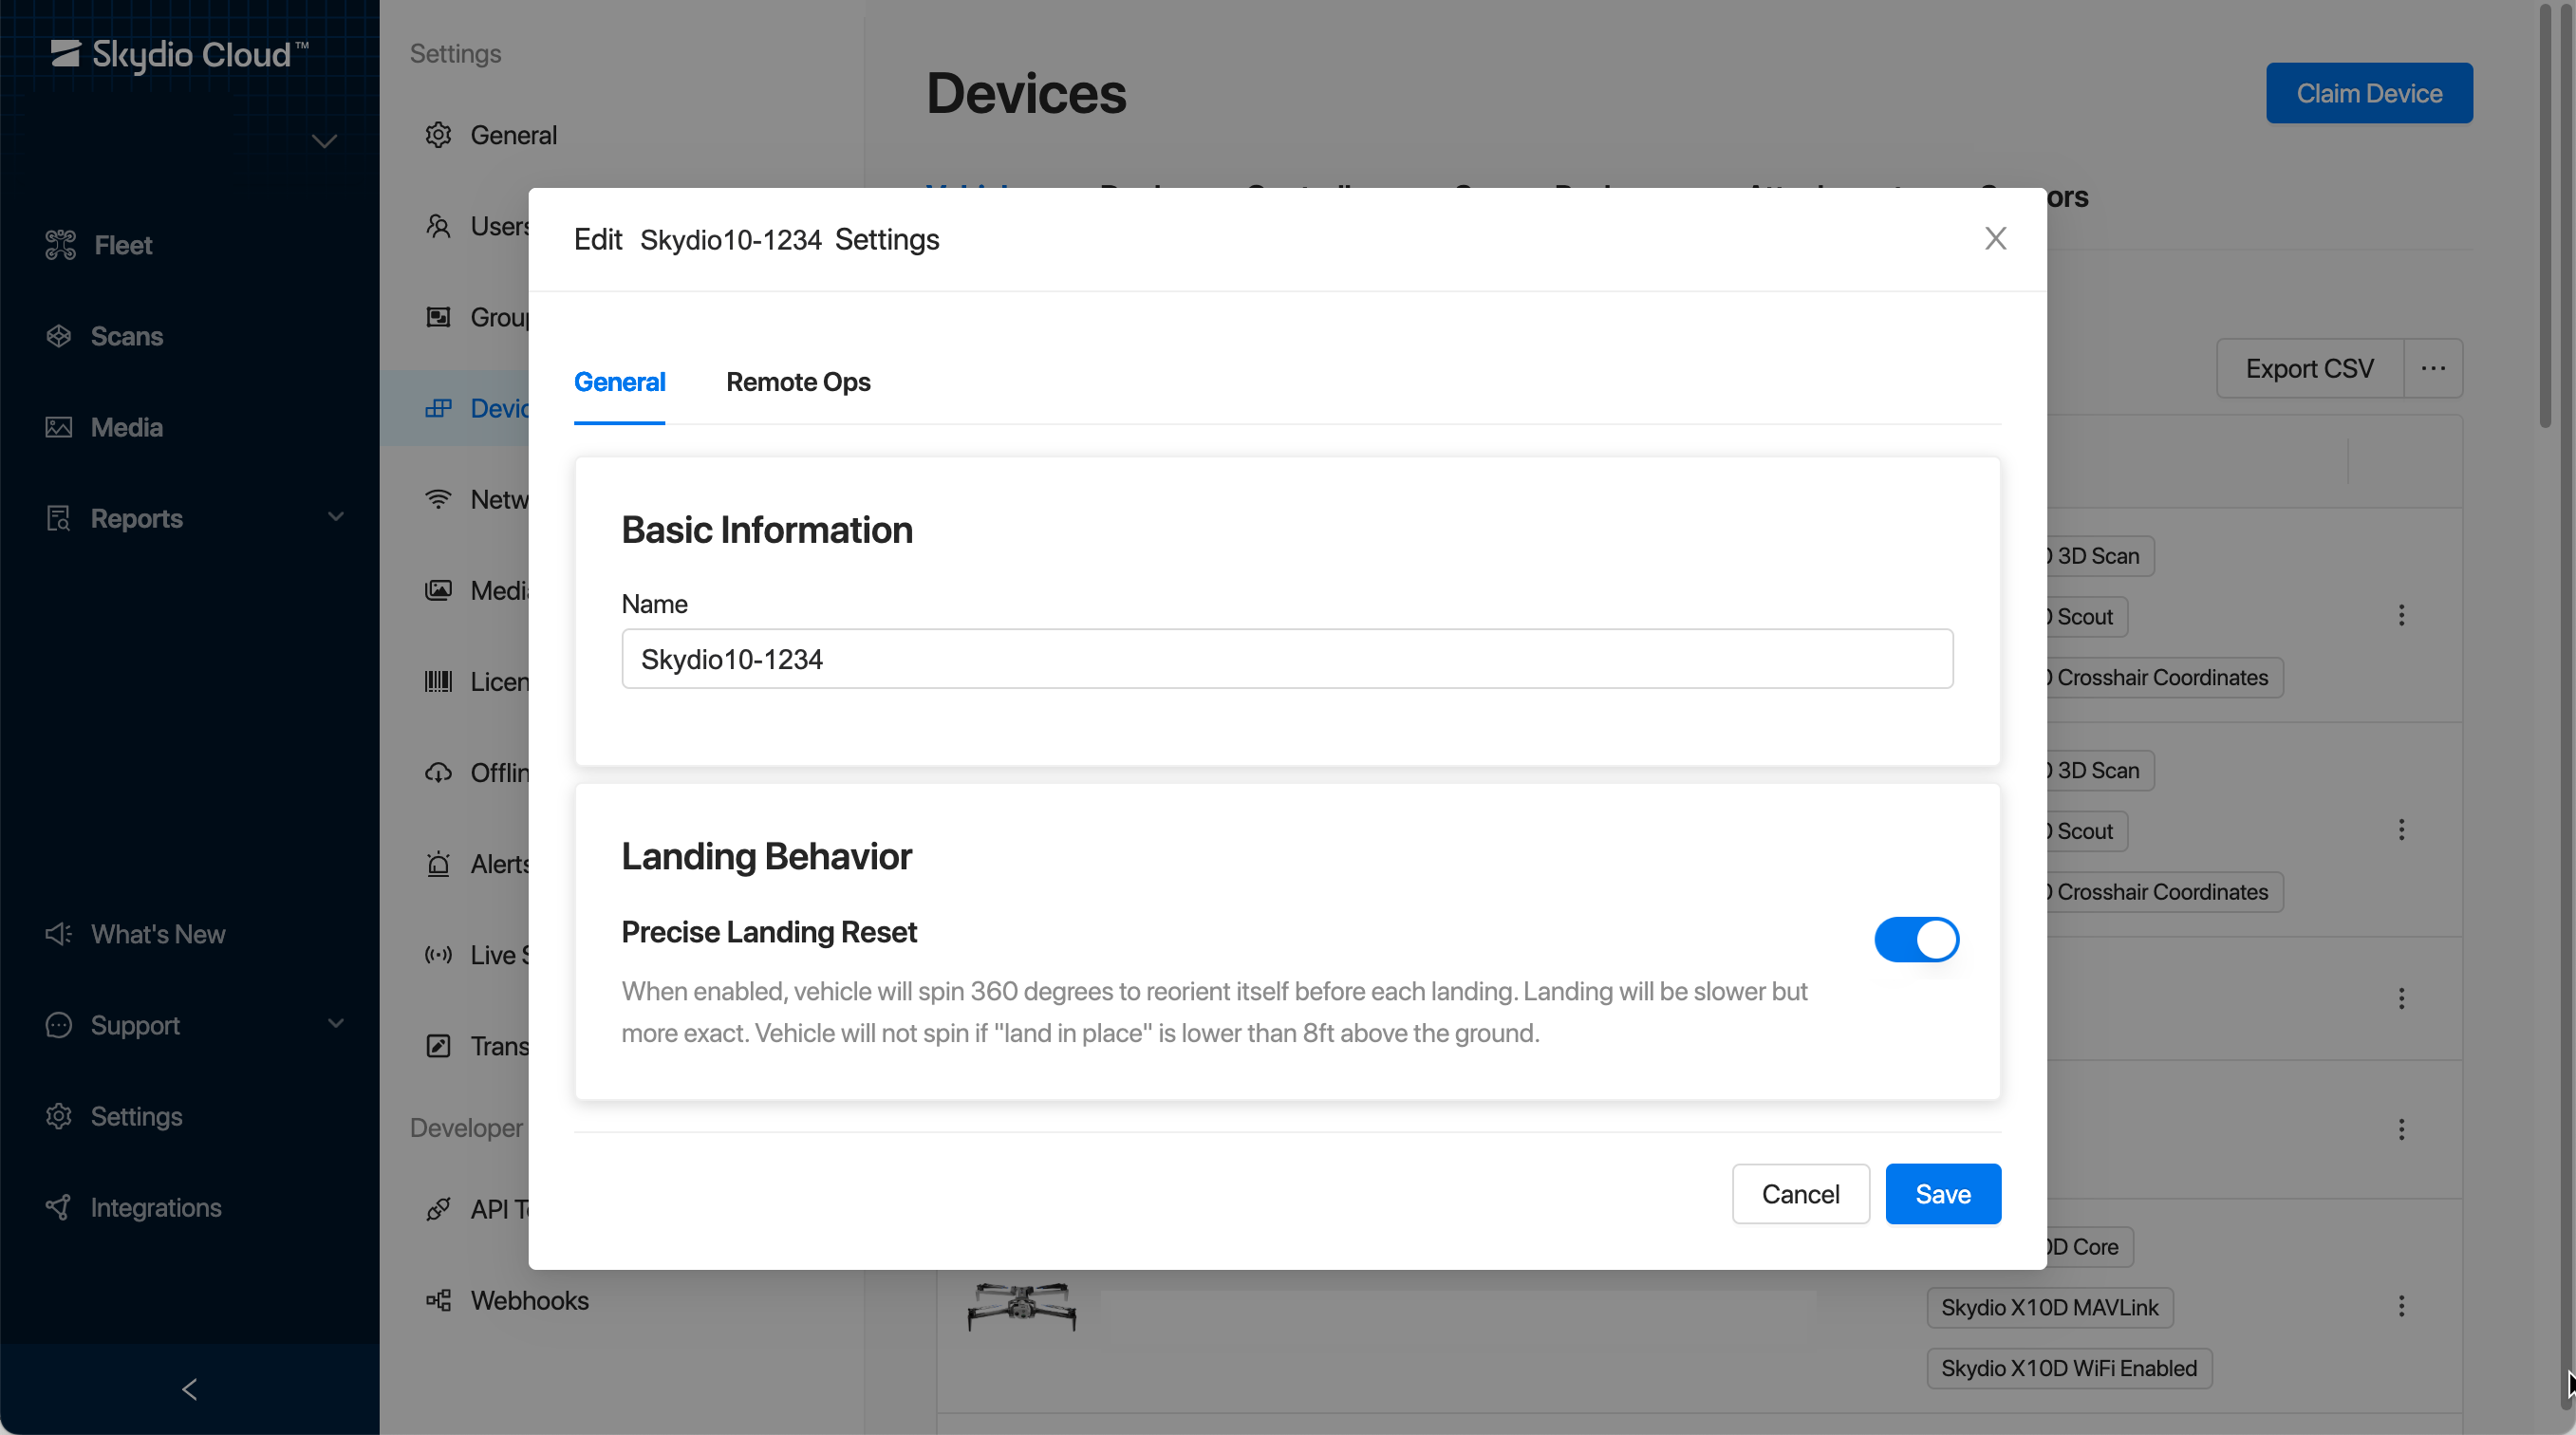Open row menu beside second Scout tag
The height and width of the screenshot is (1435, 2576).
pos(2401,829)
